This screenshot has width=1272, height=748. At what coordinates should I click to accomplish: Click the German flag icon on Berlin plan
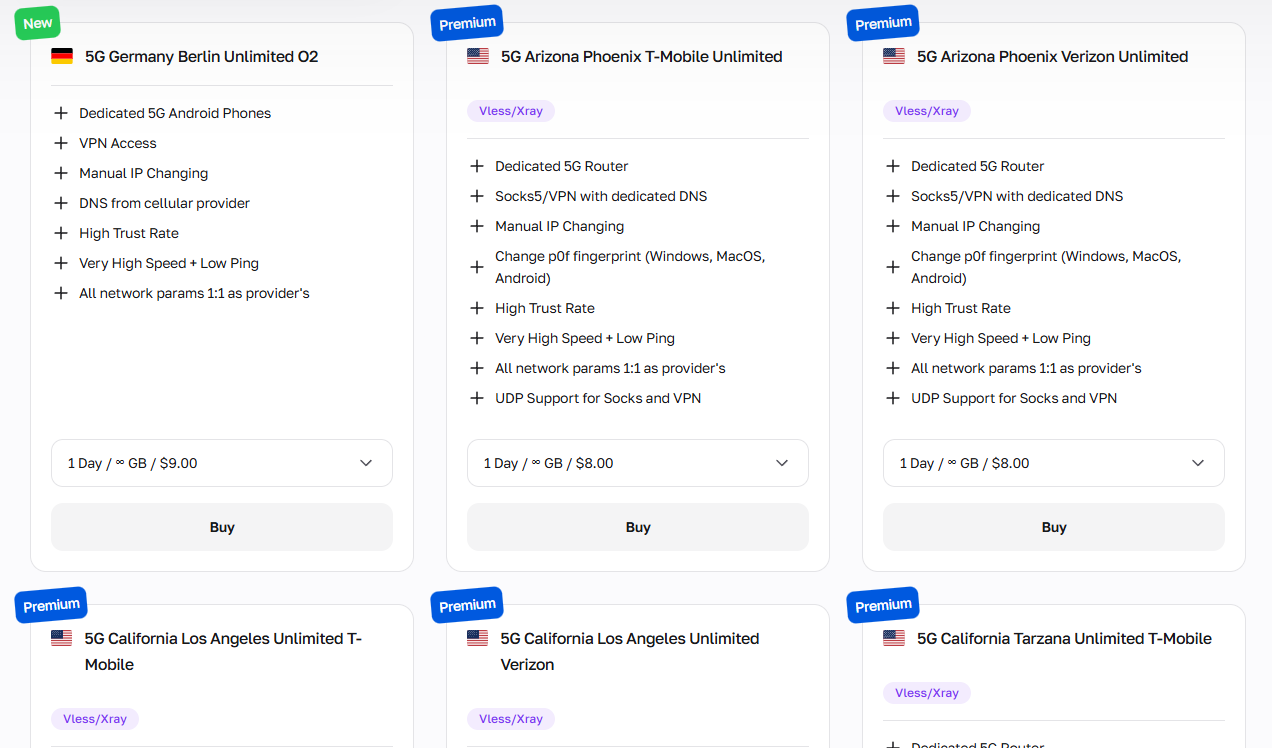tap(62, 56)
